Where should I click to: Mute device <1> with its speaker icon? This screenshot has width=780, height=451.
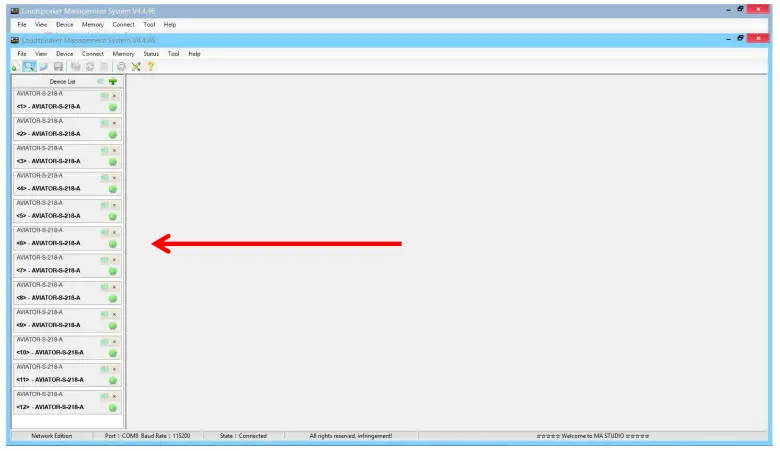click(104, 95)
